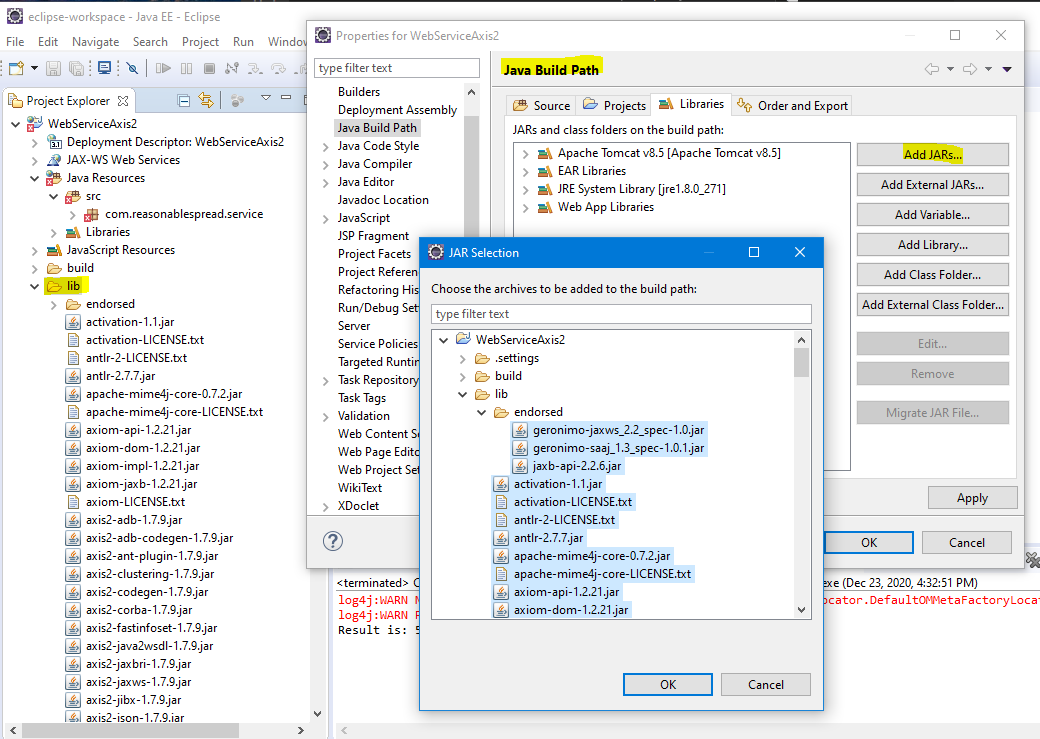The image size is (1040, 739).
Task: Click the Suspend debug icon
Action: coord(186,68)
